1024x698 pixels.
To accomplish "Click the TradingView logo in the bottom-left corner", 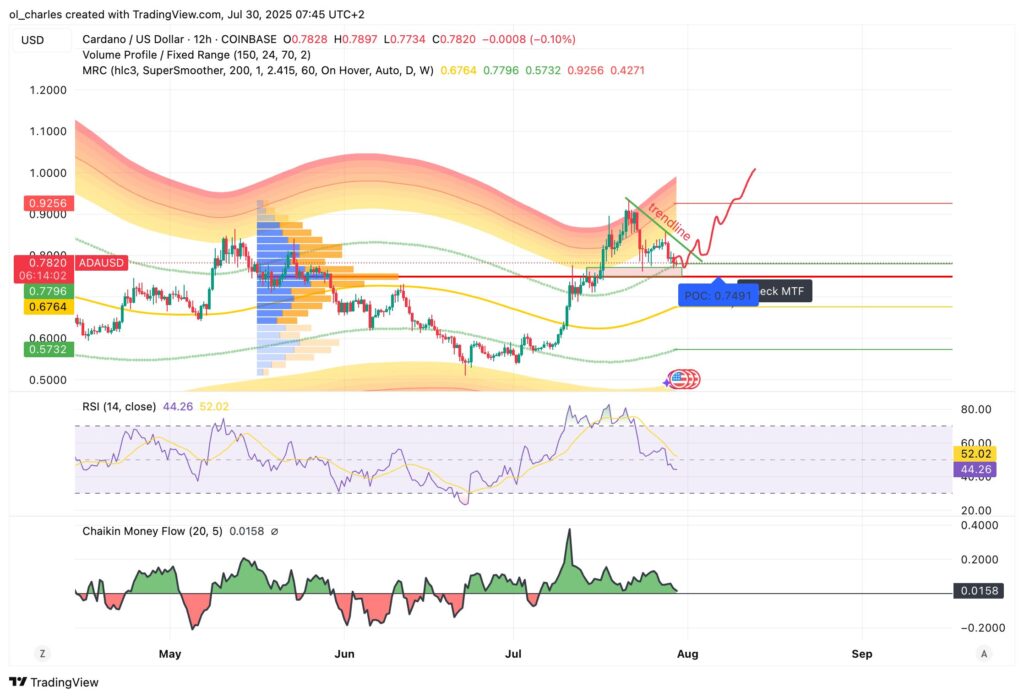I will click(x=54, y=682).
